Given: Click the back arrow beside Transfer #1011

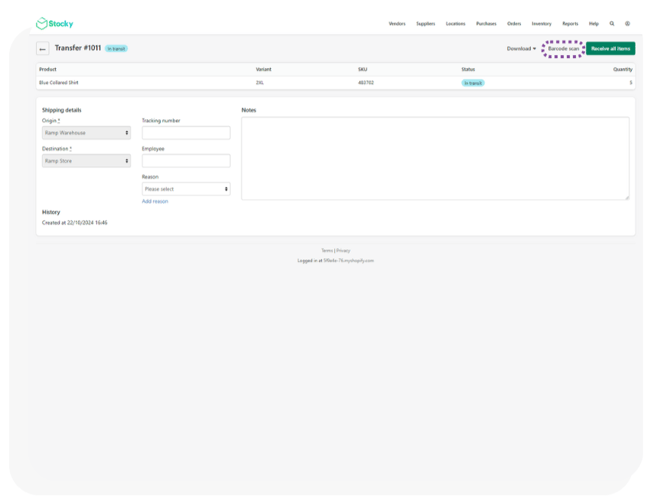Looking at the screenshot, I should (x=43, y=49).
